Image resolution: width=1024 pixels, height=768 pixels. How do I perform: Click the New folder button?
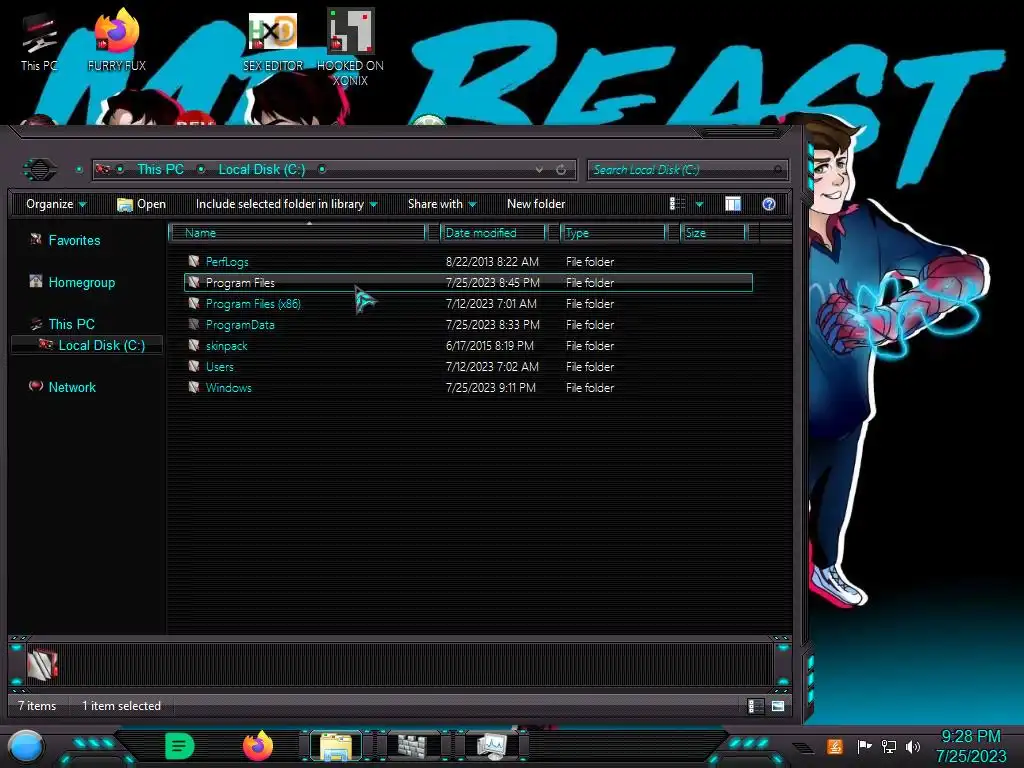[x=536, y=204]
